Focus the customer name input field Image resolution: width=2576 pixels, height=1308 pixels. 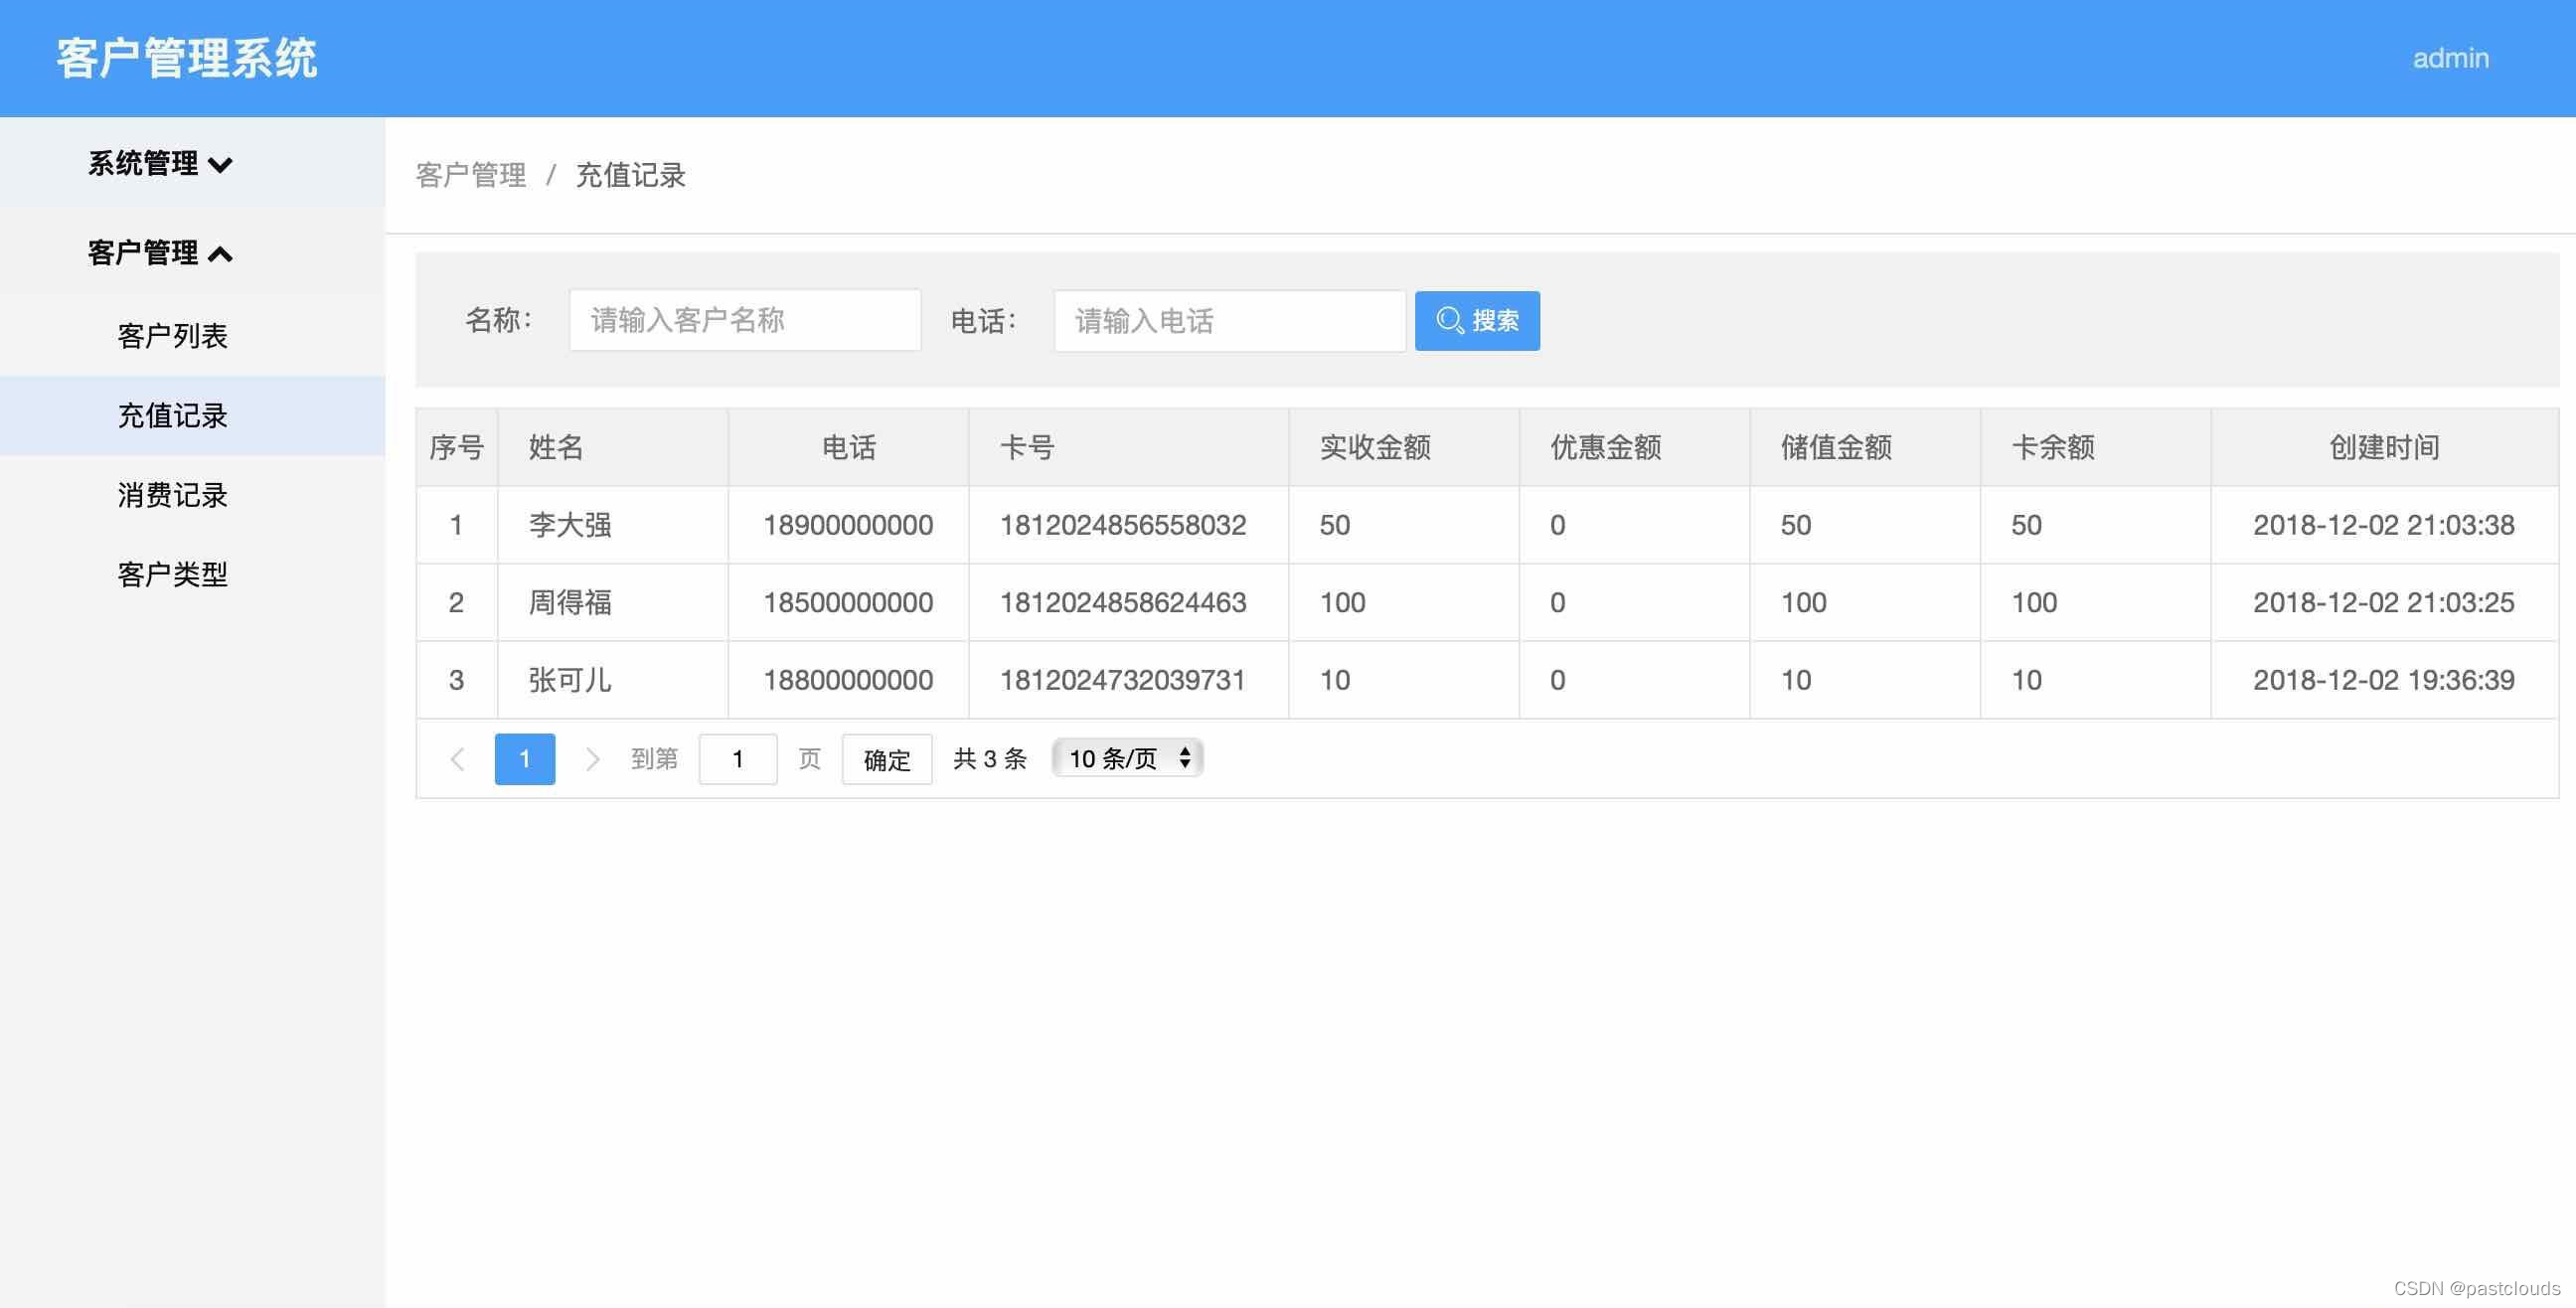point(744,320)
